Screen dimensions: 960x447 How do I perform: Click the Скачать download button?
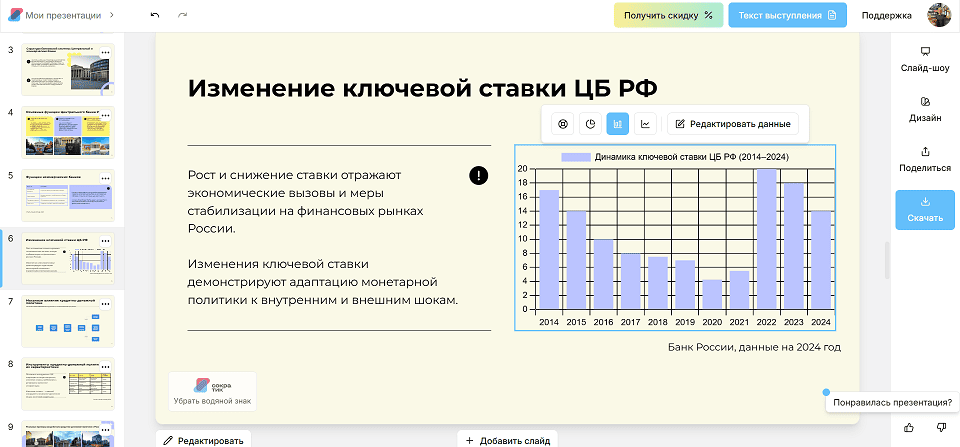point(924,210)
